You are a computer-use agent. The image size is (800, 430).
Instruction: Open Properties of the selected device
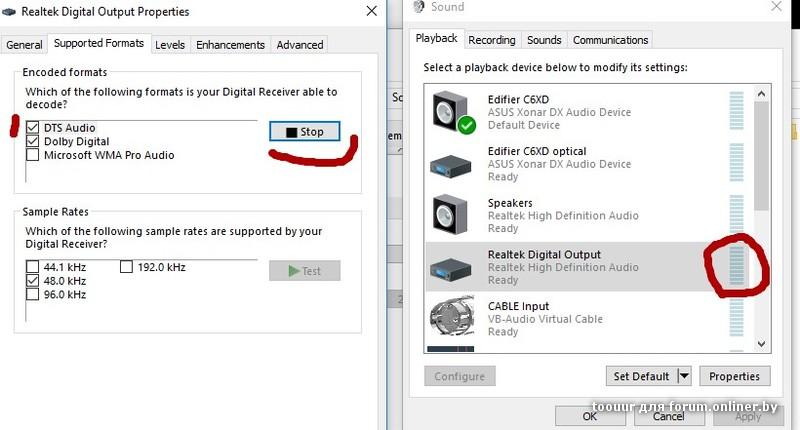[734, 376]
